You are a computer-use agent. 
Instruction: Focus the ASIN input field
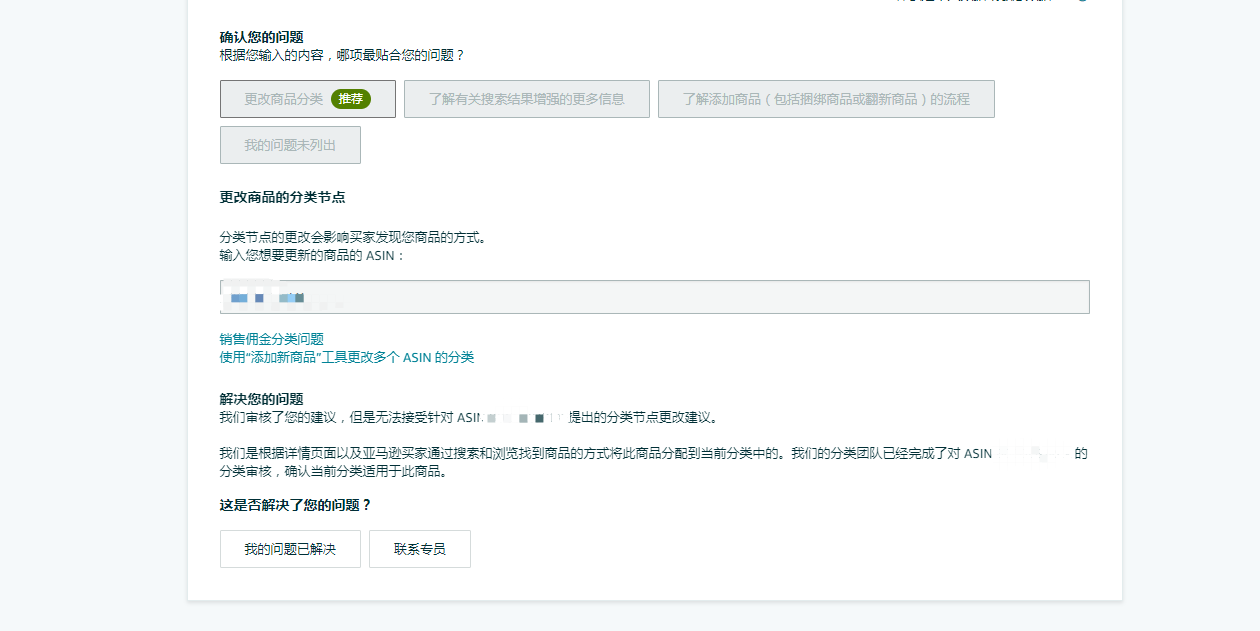pos(654,297)
